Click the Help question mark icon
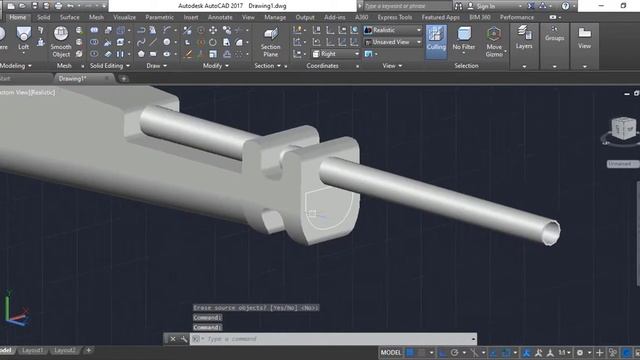This screenshot has width=640, height=360. coord(565,6)
